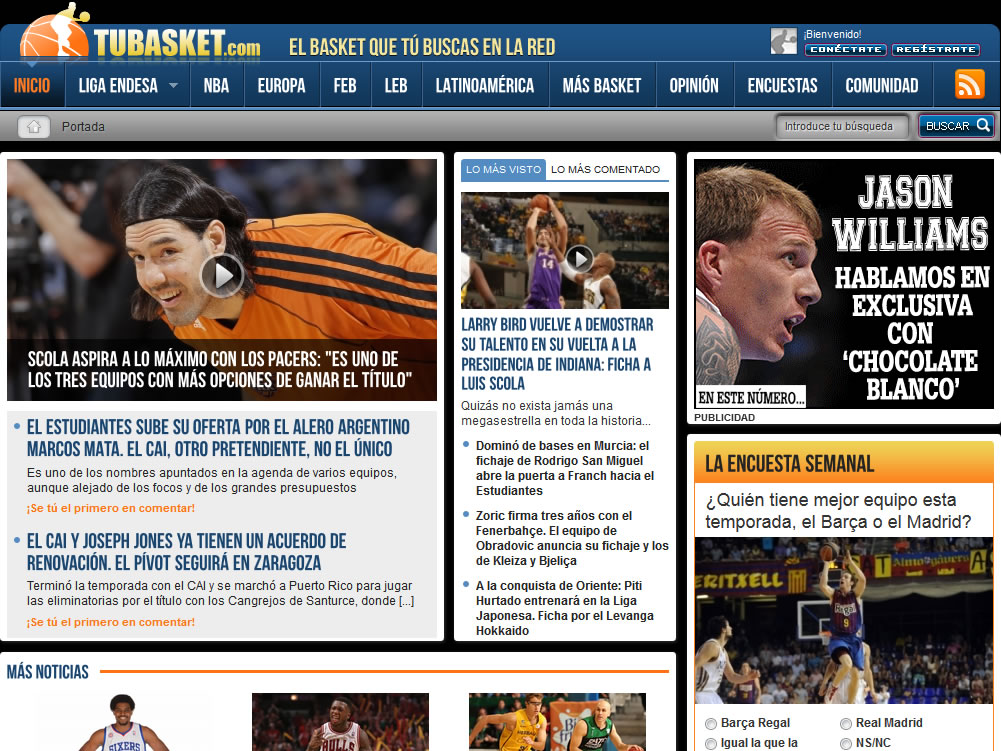Viewport: 1001px width, 751px height.
Task: Click the 'Quizás no exista jamás' excerpt
Action: (x=556, y=413)
